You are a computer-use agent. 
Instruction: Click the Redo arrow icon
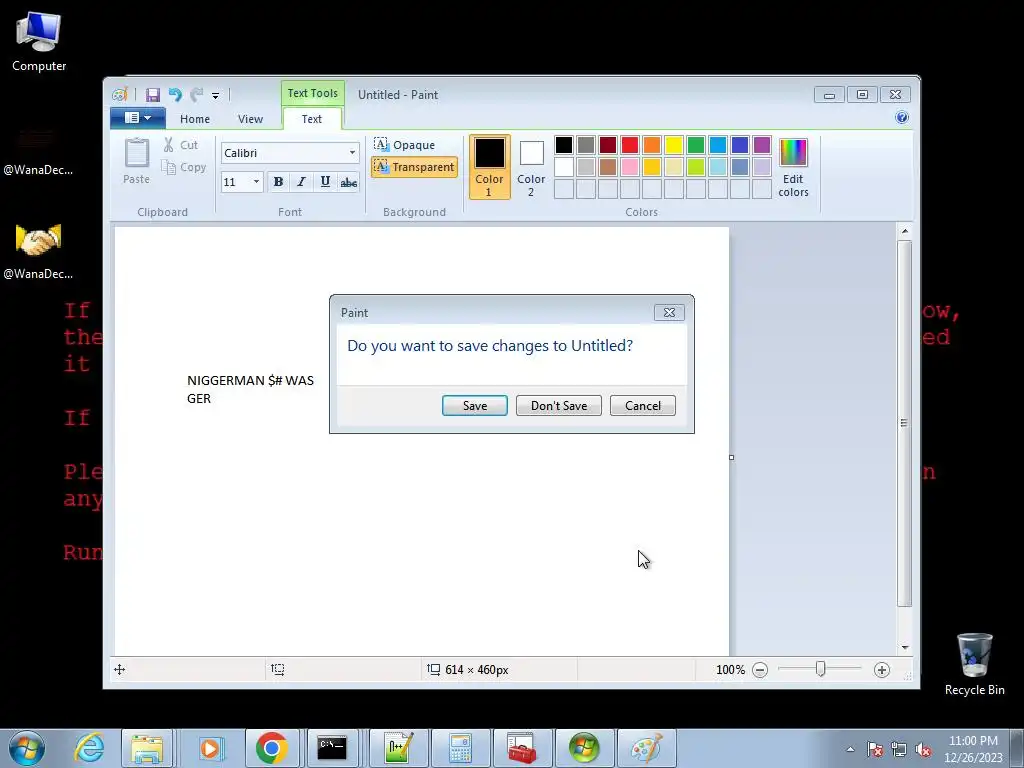[197, 95]
